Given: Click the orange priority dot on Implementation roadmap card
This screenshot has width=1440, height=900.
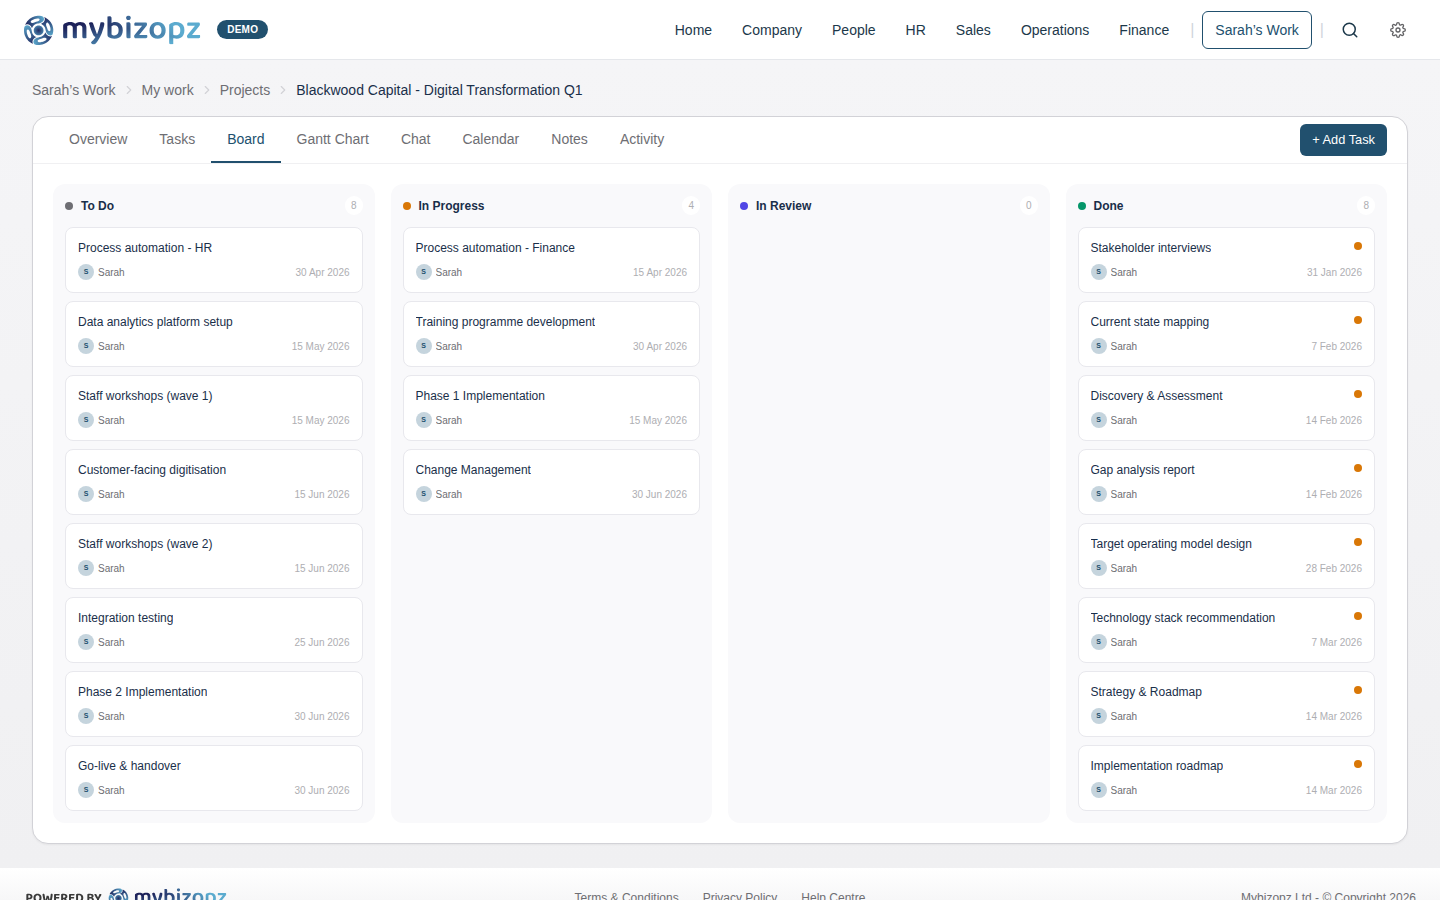Looking at the screenshot, I should tap(1357, 762).
